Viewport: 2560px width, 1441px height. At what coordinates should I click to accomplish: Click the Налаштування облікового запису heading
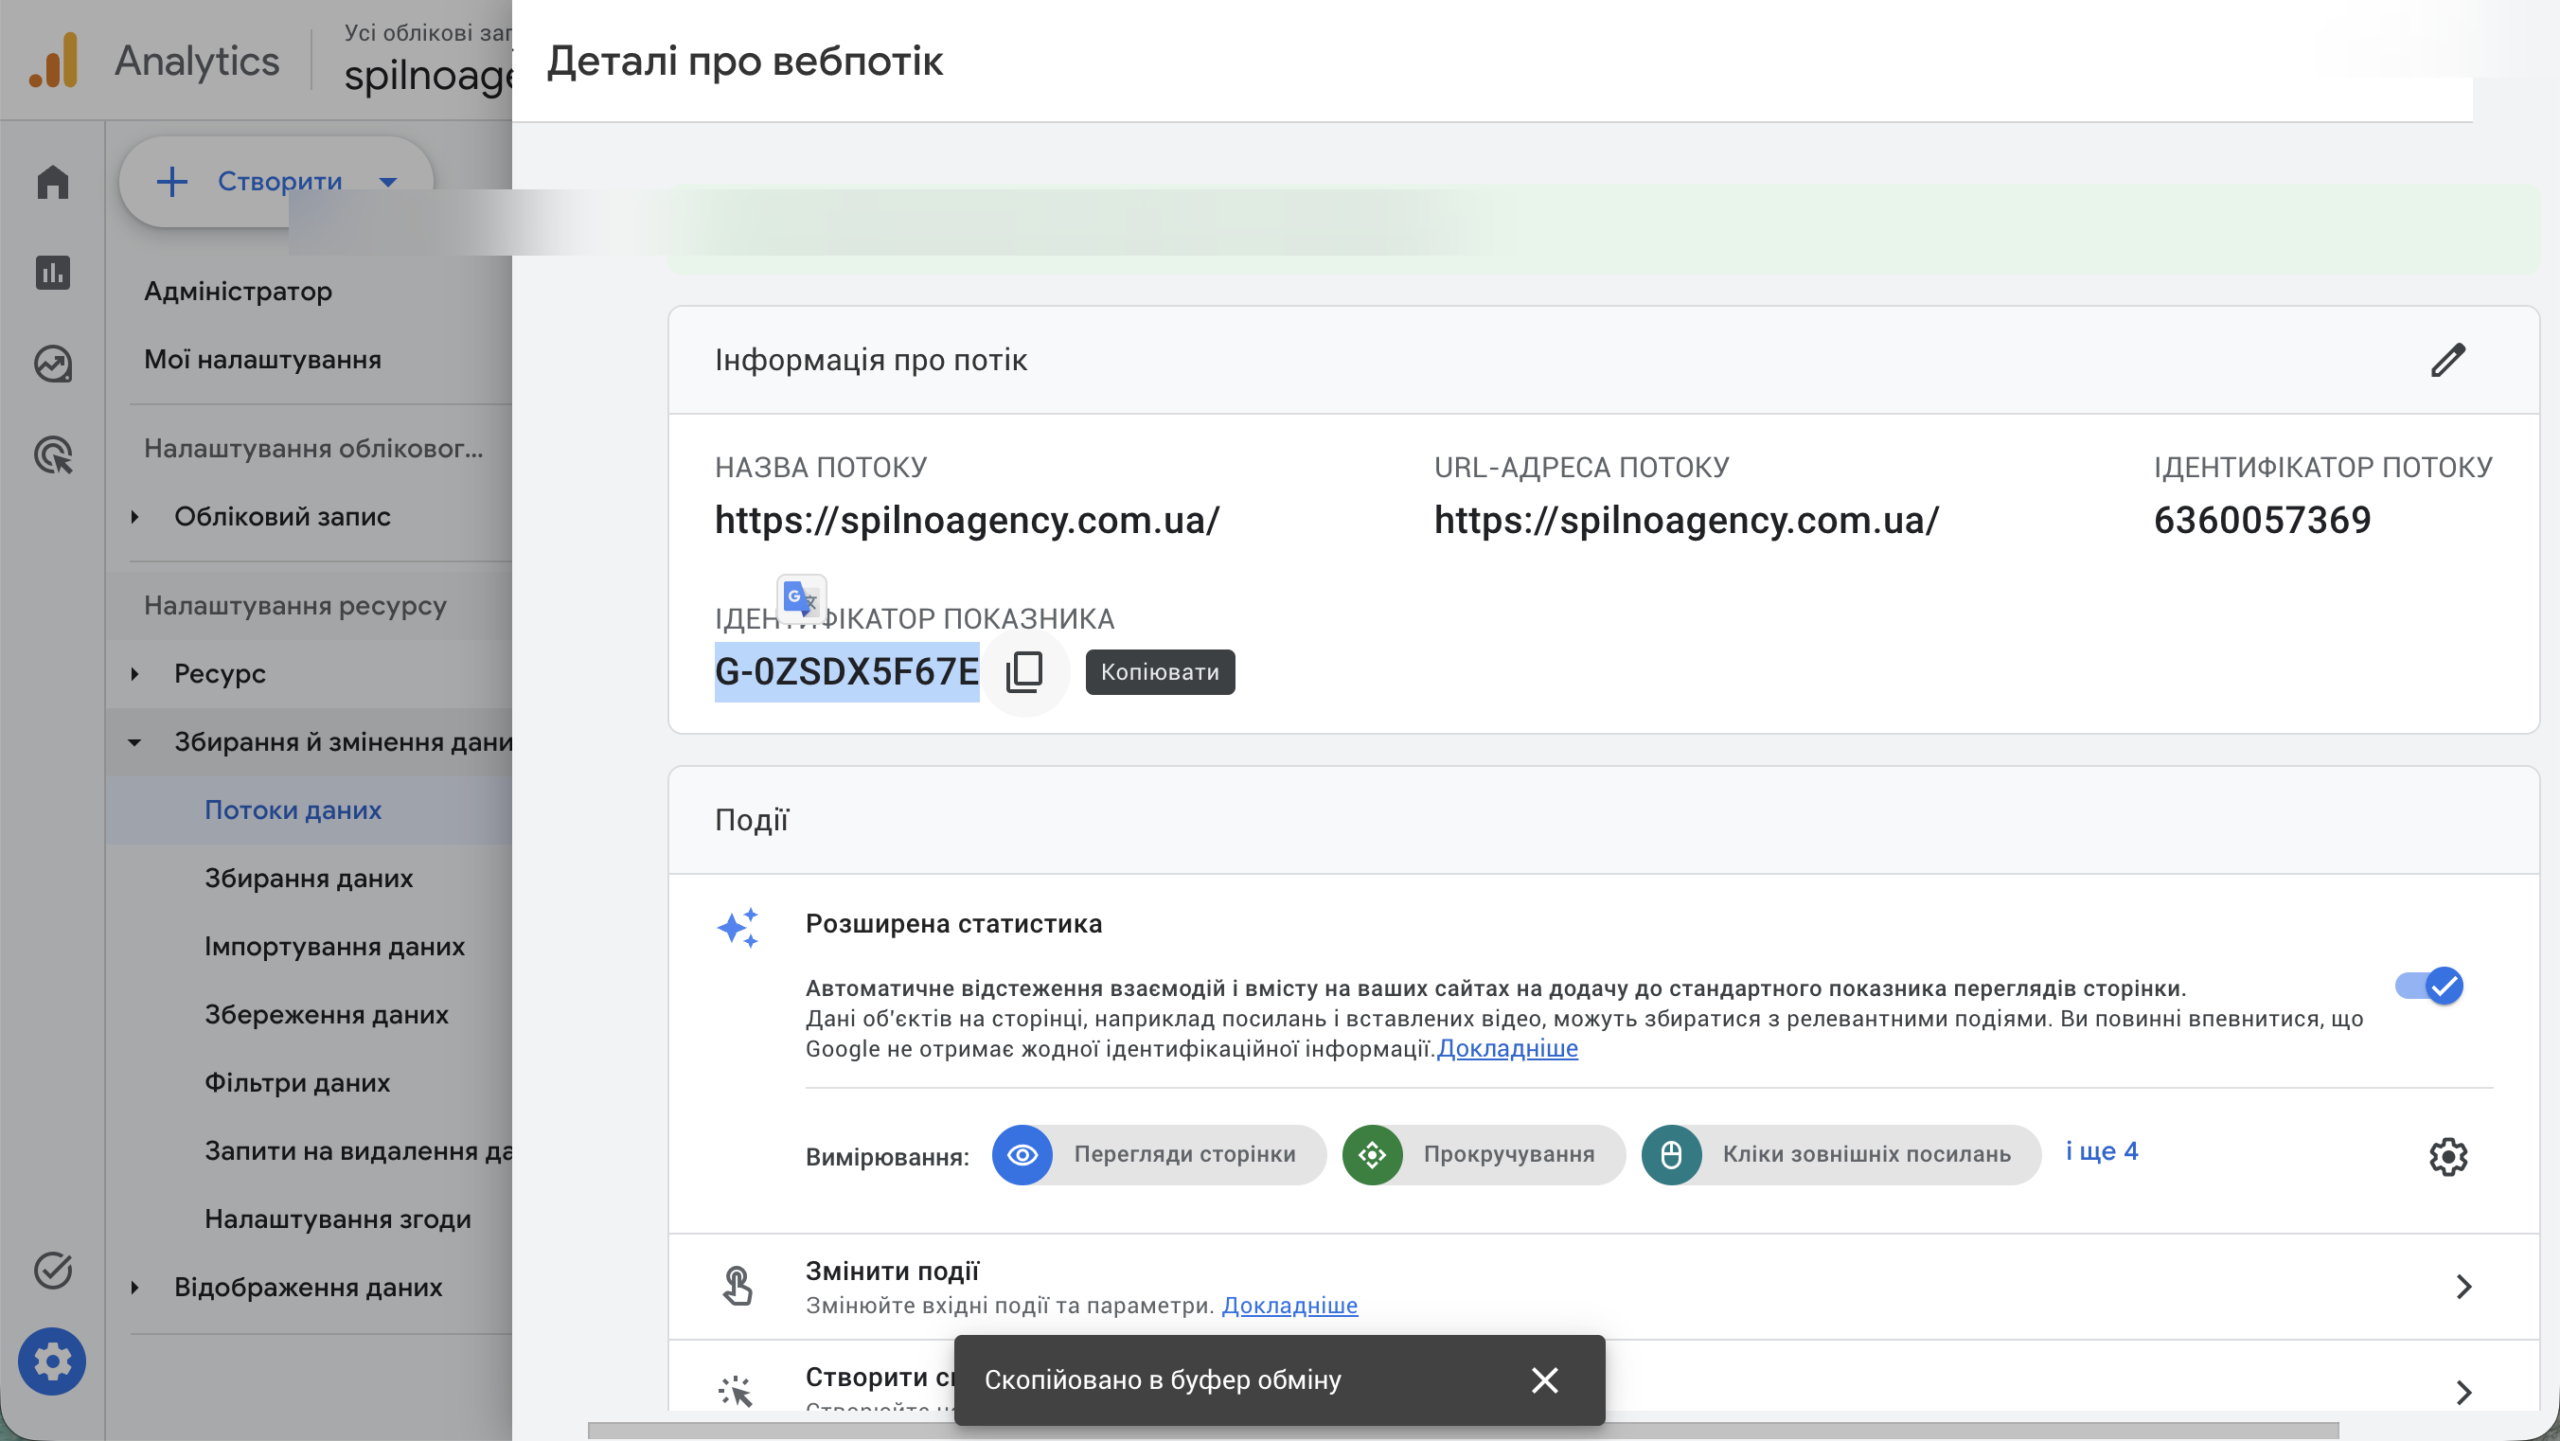(x=313, y=448)
